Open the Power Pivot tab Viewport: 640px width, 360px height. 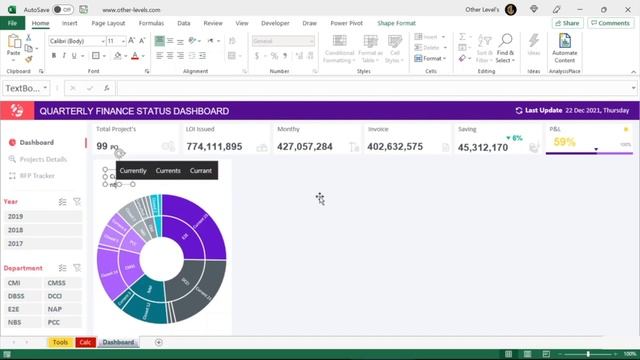click(x=346, y=23)
